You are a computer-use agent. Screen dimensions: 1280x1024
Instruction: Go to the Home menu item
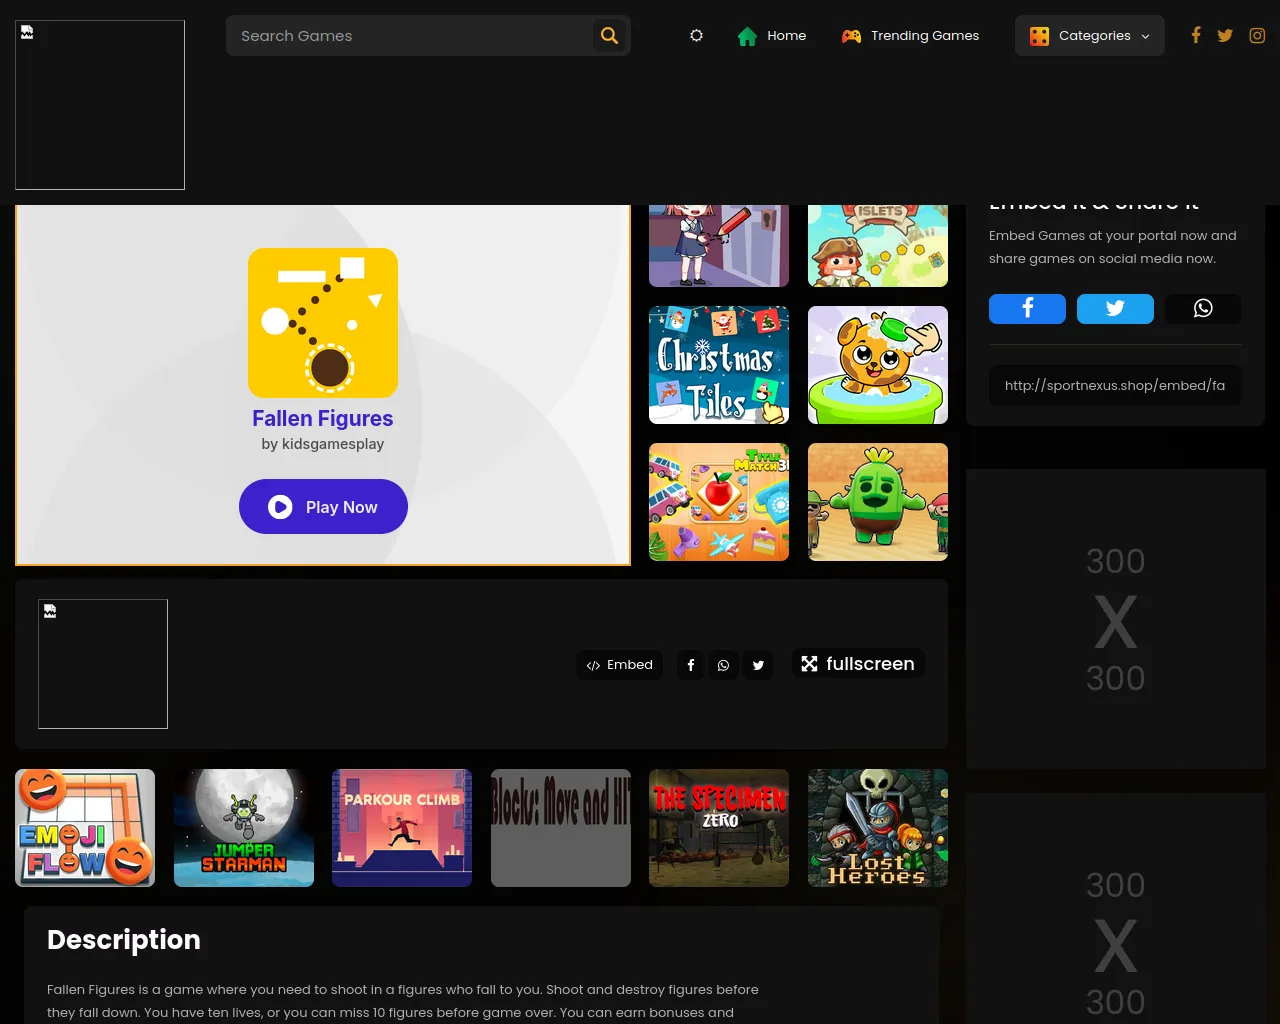click(772, 35)
